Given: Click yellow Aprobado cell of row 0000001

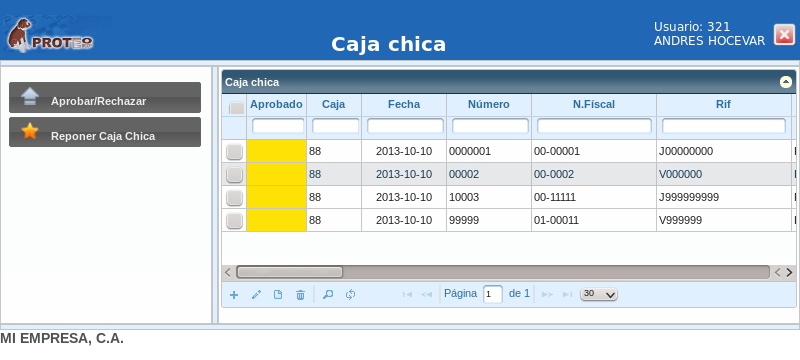Looking at the screenshot, I should point(277,151).
